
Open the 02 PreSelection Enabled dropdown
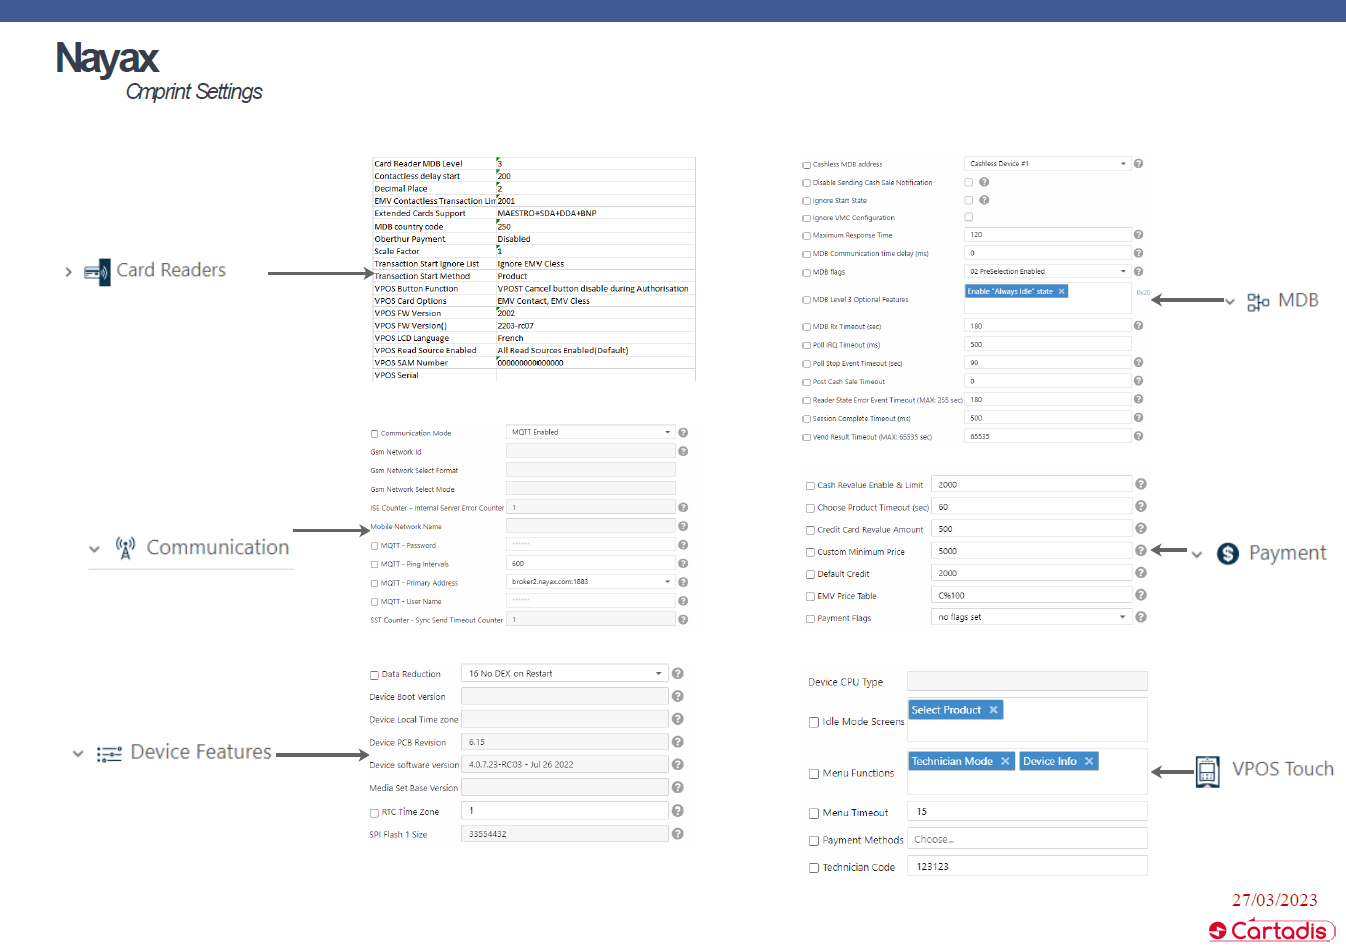[x=1047, y=271]
